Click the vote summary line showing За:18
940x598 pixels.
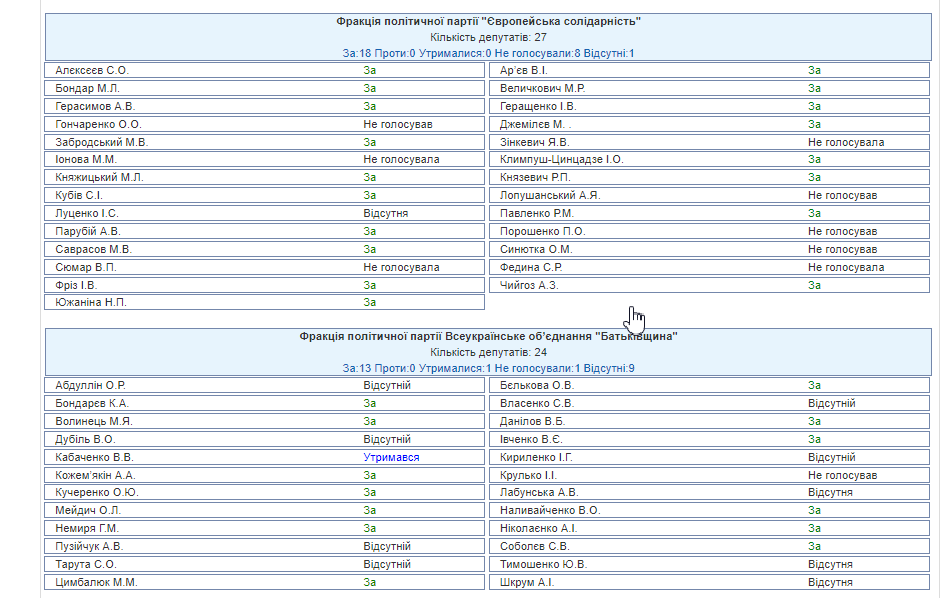(488, 53)
